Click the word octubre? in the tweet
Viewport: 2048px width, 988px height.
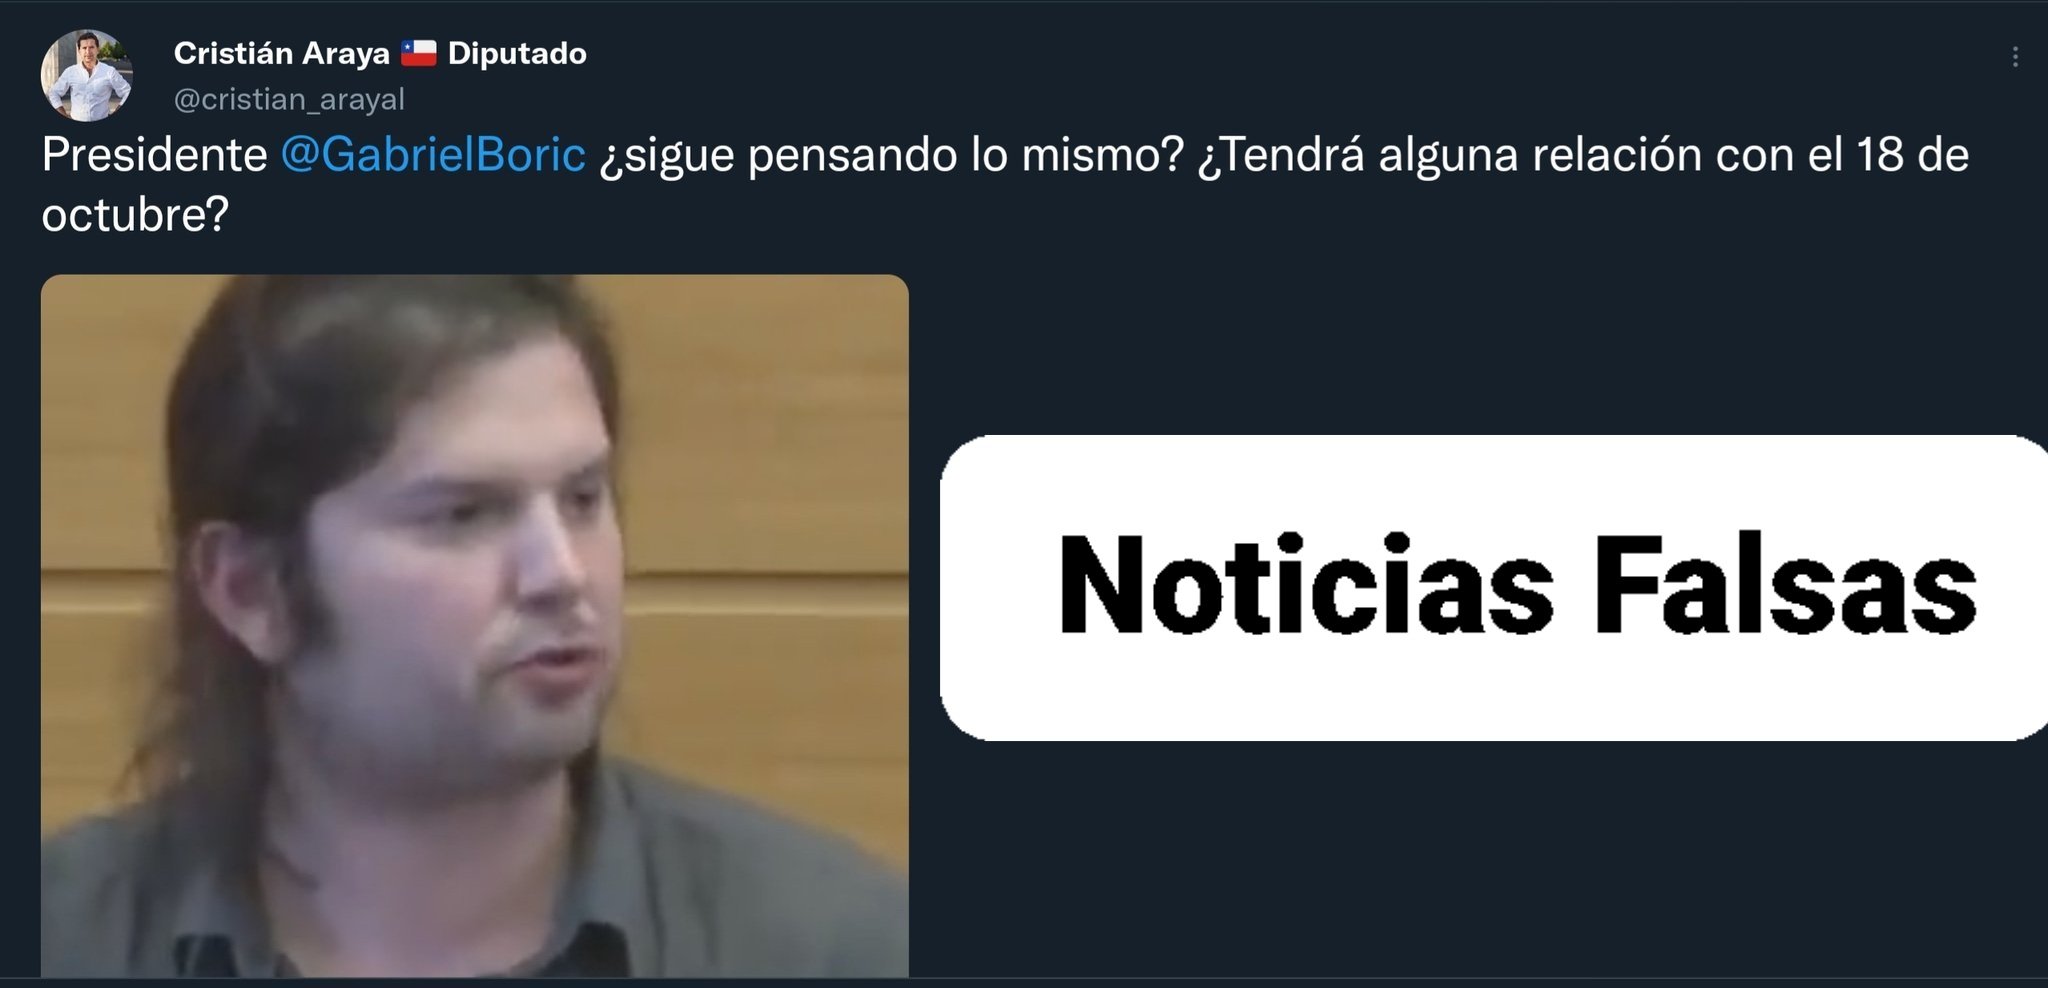click(x=136, y=214)
